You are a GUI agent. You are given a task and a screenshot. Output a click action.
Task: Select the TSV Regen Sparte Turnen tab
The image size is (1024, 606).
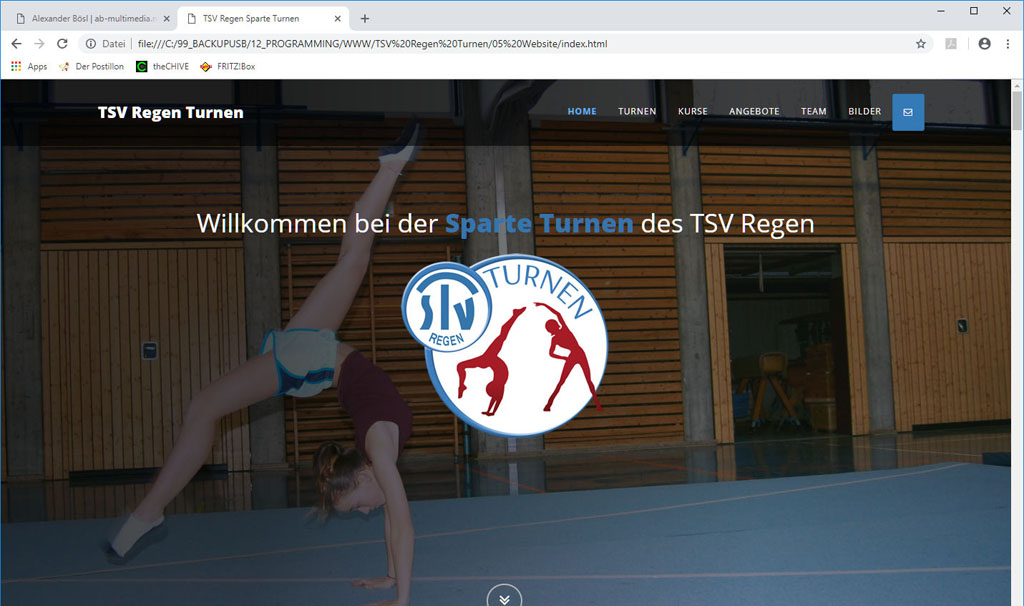[261, 18]
